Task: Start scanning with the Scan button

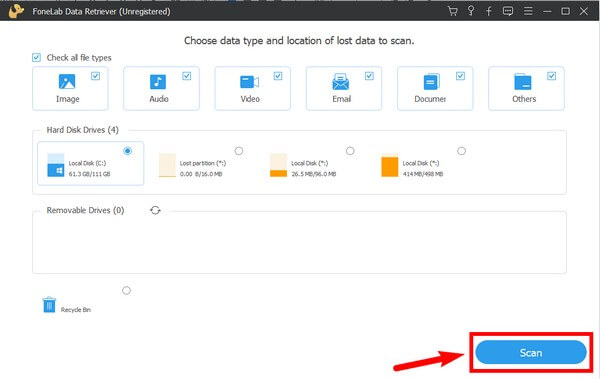Action: (x=531, y=352)
